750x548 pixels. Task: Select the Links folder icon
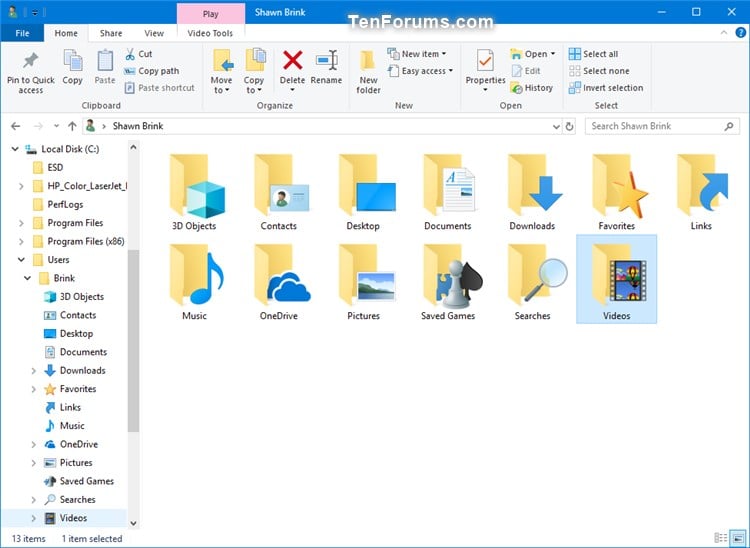pyautogui.click(x=702, y=186)
